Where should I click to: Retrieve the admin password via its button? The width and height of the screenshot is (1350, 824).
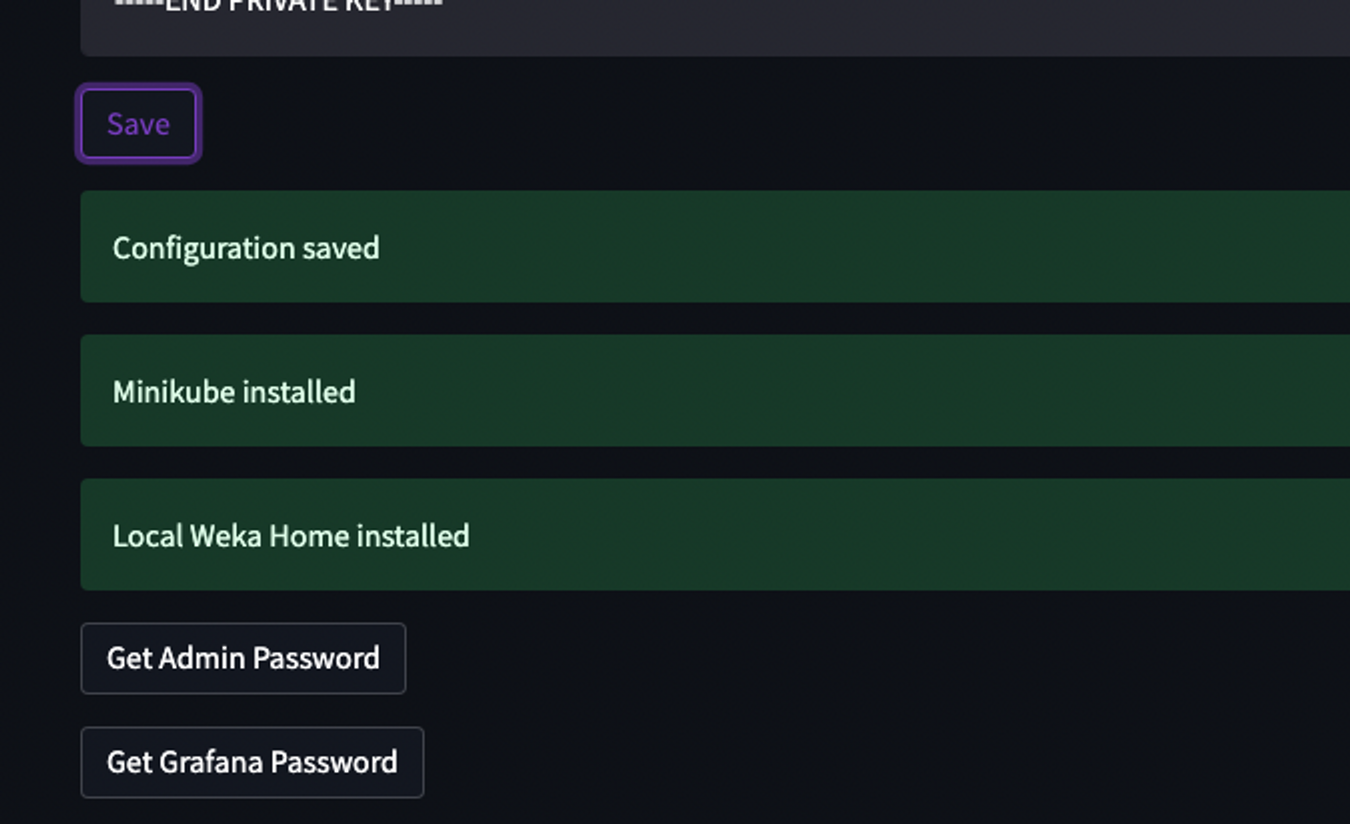point(243,658)
